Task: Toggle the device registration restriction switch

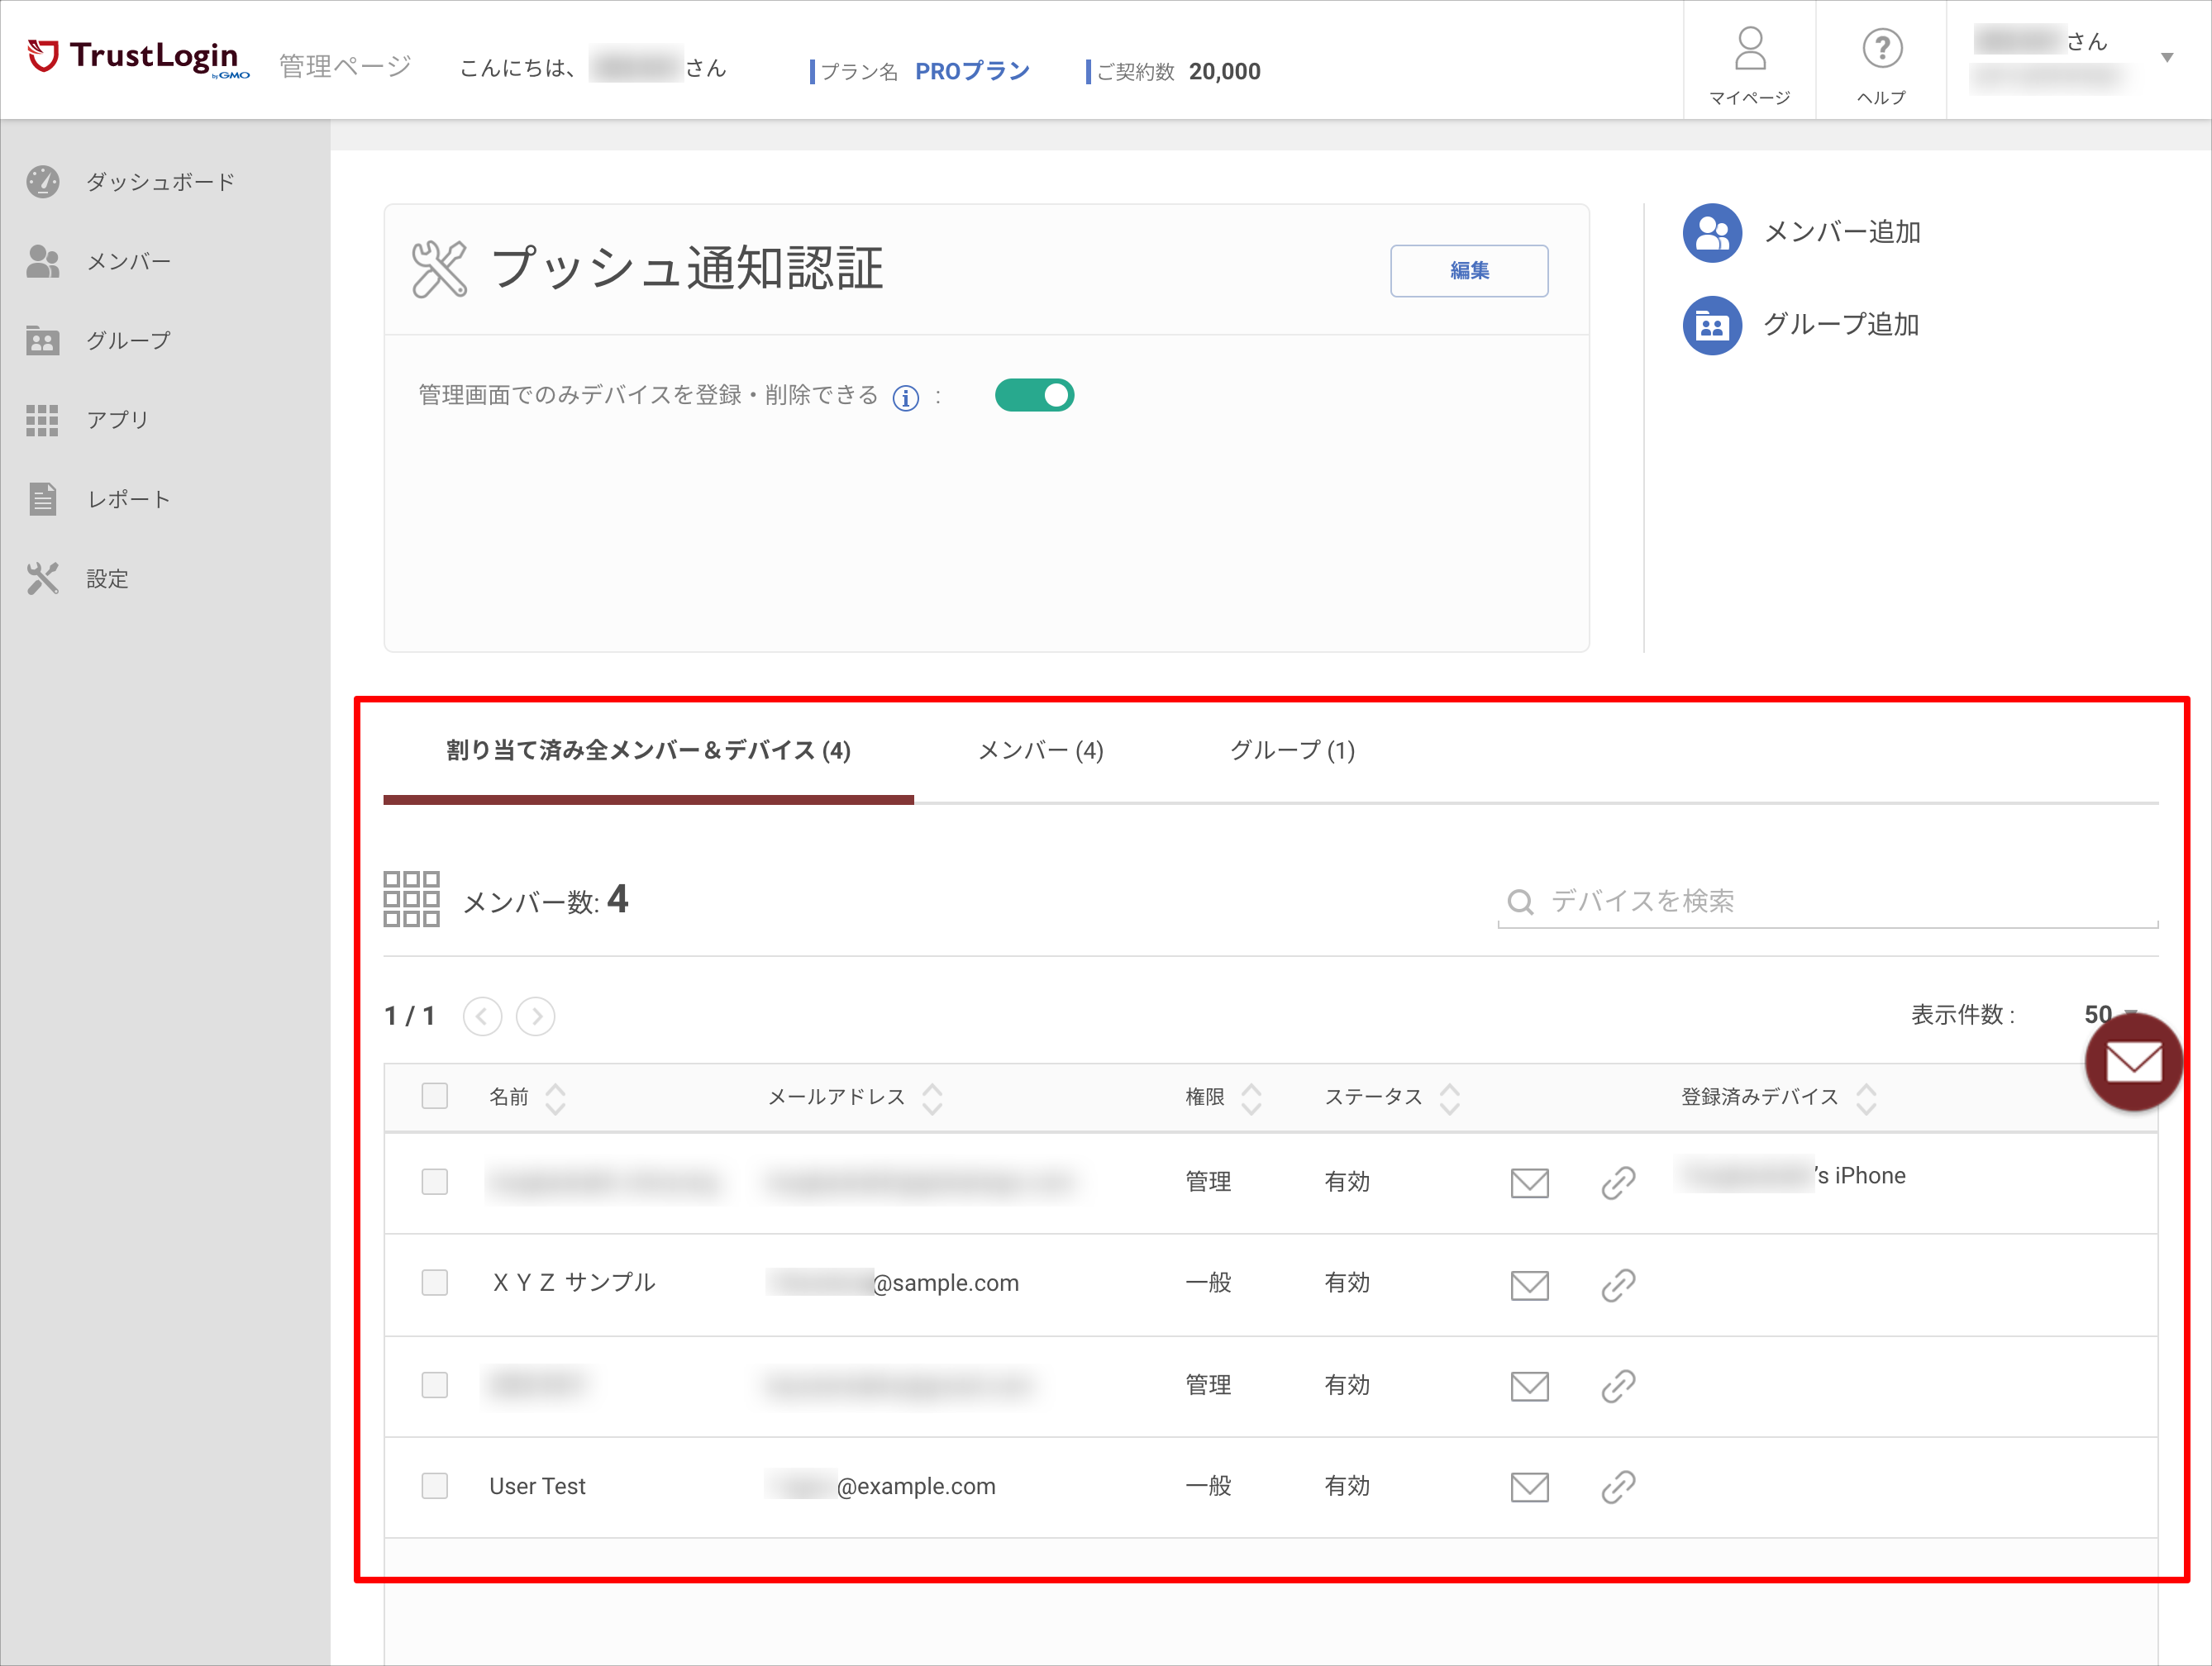Action: [x=1034, y=396]
